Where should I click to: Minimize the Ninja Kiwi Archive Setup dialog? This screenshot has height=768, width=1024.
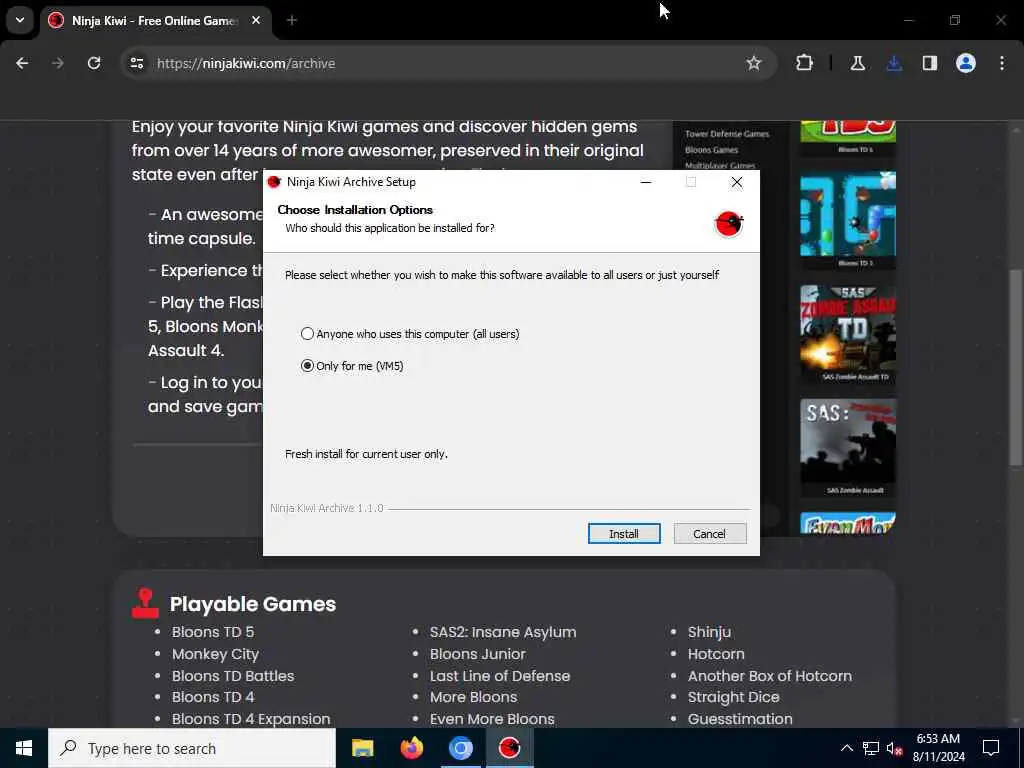[646, 182]
